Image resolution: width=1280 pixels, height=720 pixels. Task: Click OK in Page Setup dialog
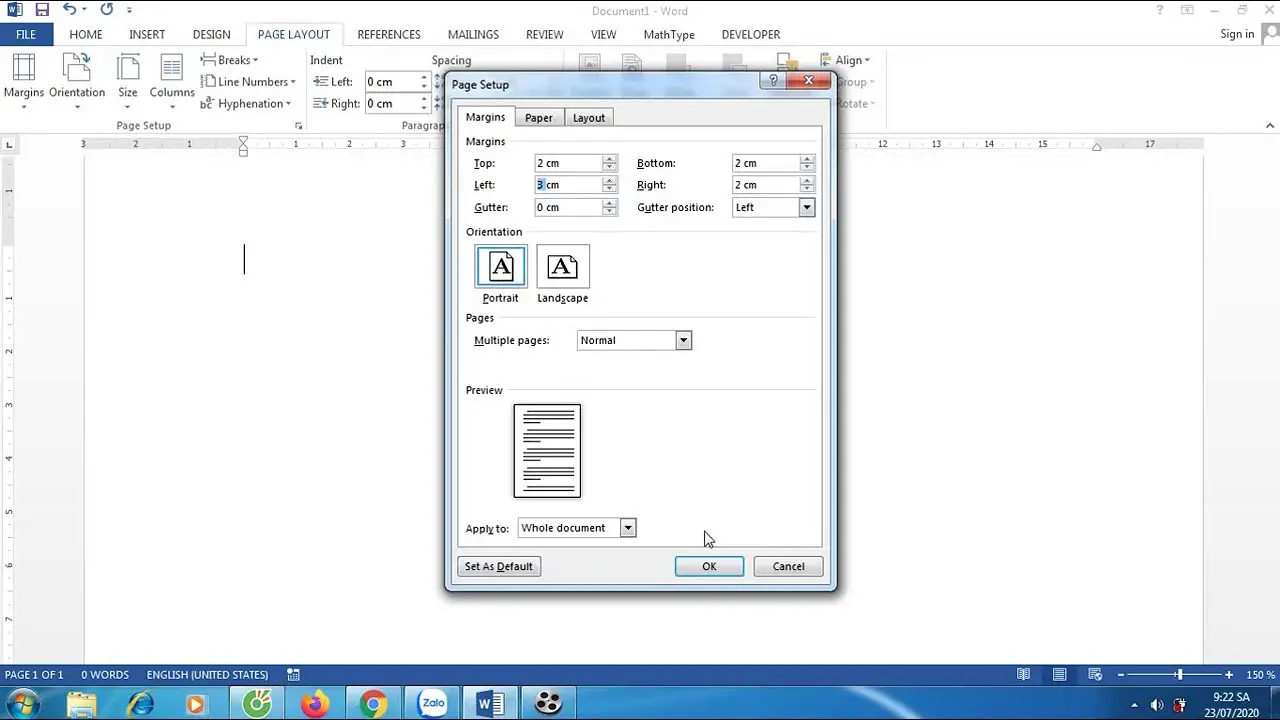point(709,566)
